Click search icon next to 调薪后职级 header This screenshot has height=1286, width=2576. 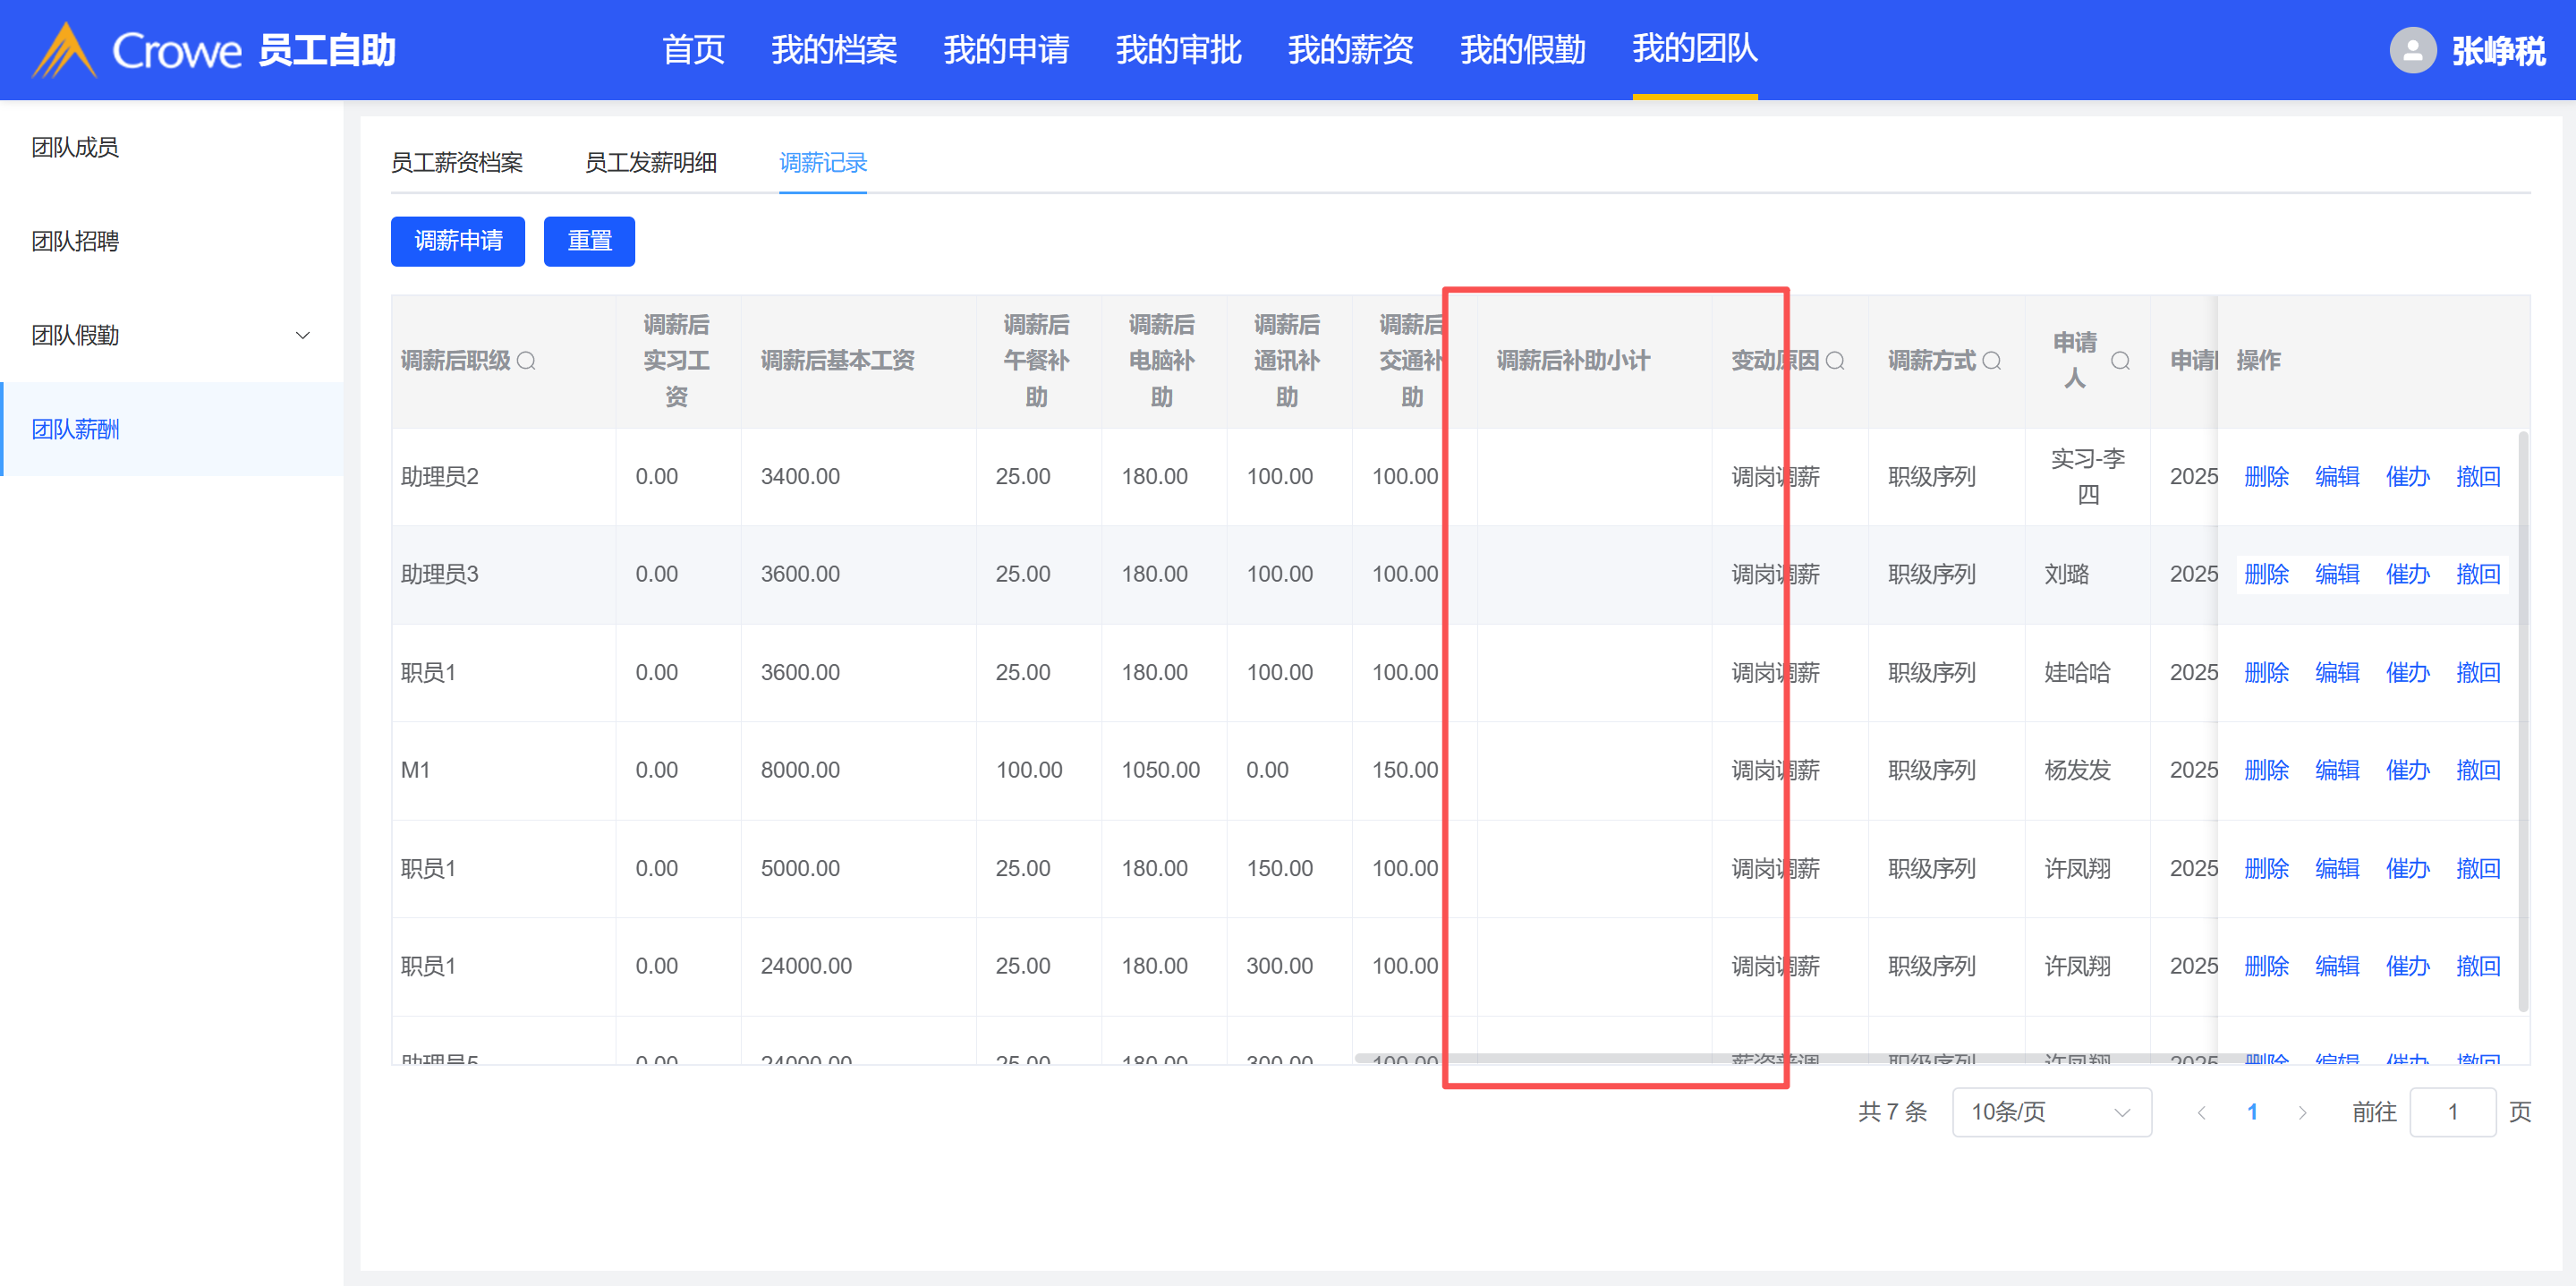coord(526,361)
